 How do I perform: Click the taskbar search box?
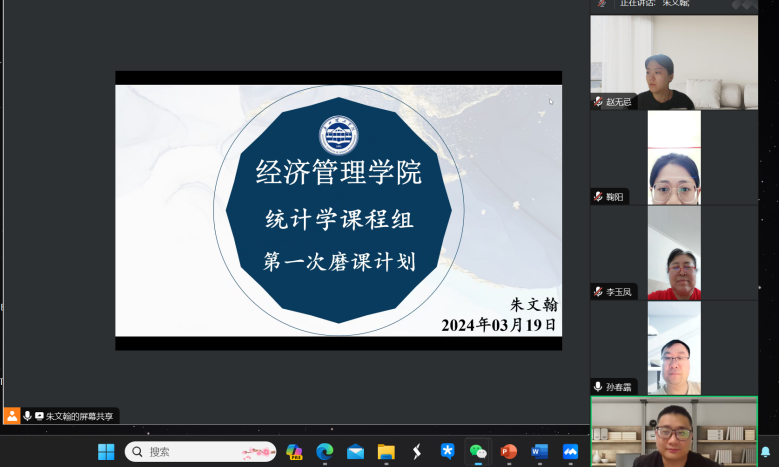click(200, 452)
